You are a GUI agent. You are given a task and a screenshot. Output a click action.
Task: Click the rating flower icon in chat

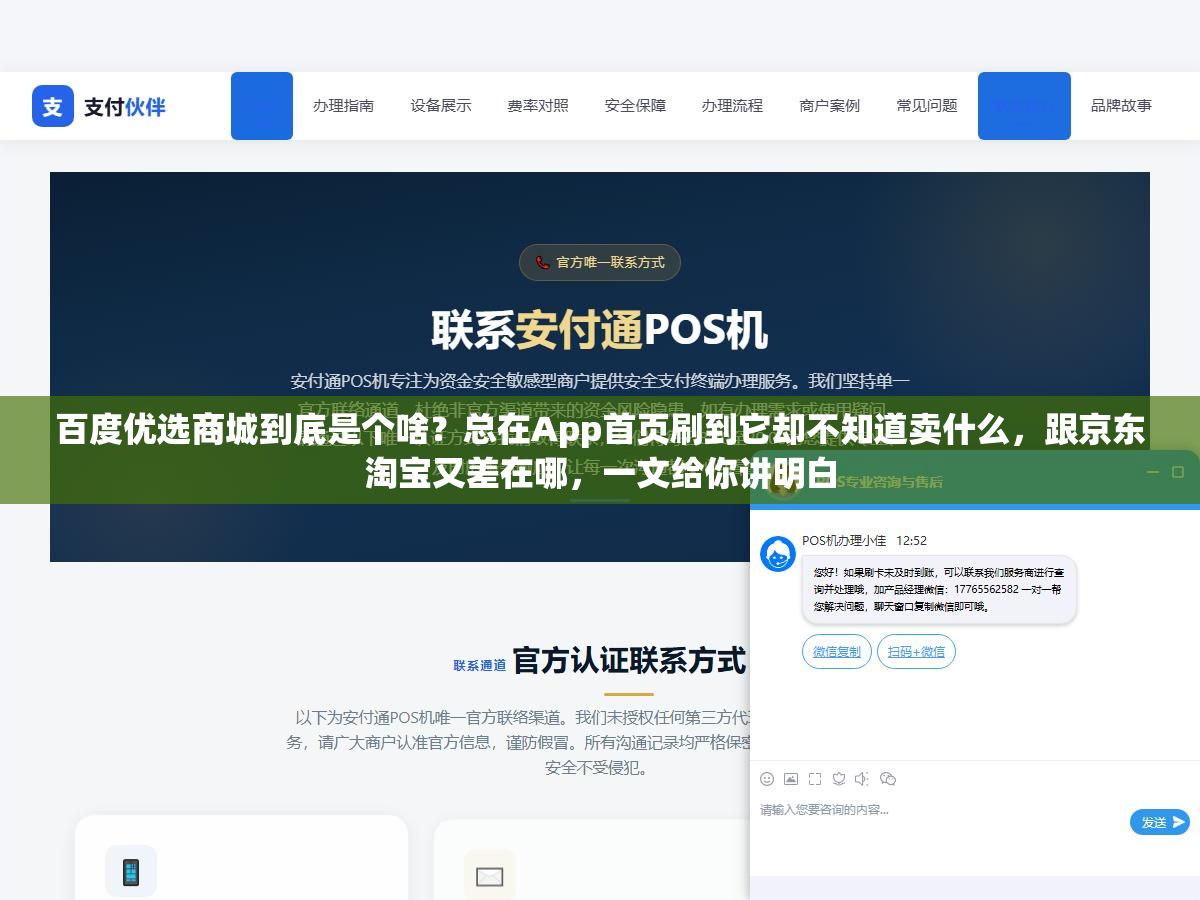point(839,779)
